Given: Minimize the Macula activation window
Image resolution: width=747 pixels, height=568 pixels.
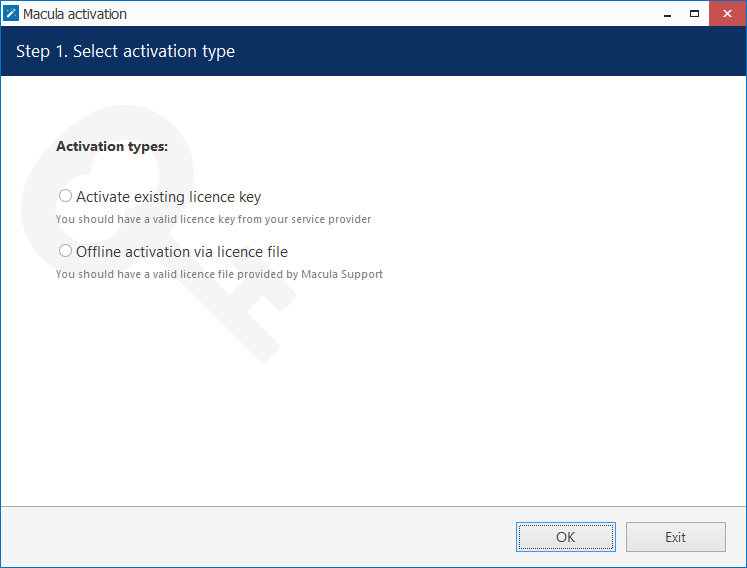Looking at the screenshot, I should point(667,14).
